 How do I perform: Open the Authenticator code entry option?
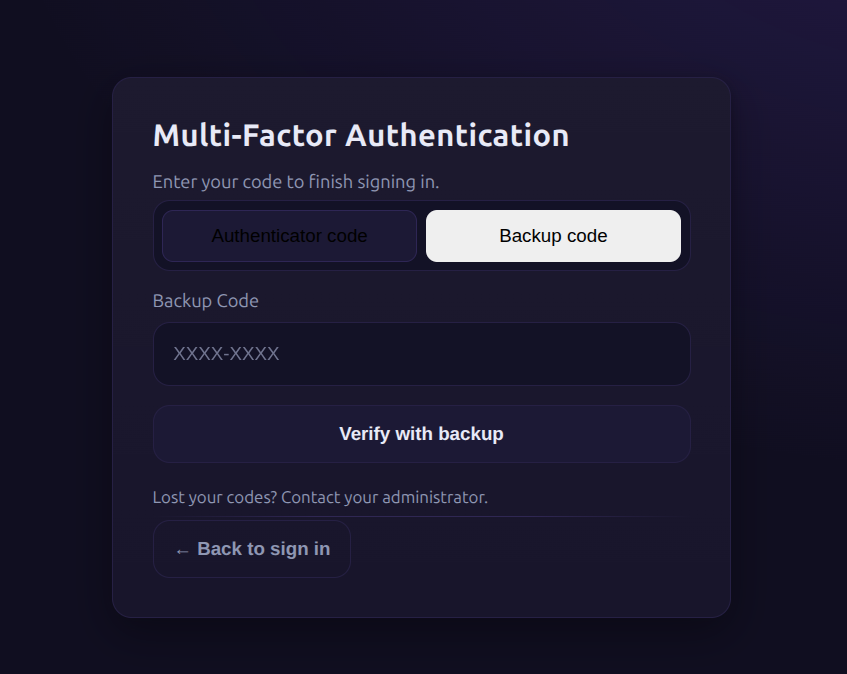click(289, 236)
